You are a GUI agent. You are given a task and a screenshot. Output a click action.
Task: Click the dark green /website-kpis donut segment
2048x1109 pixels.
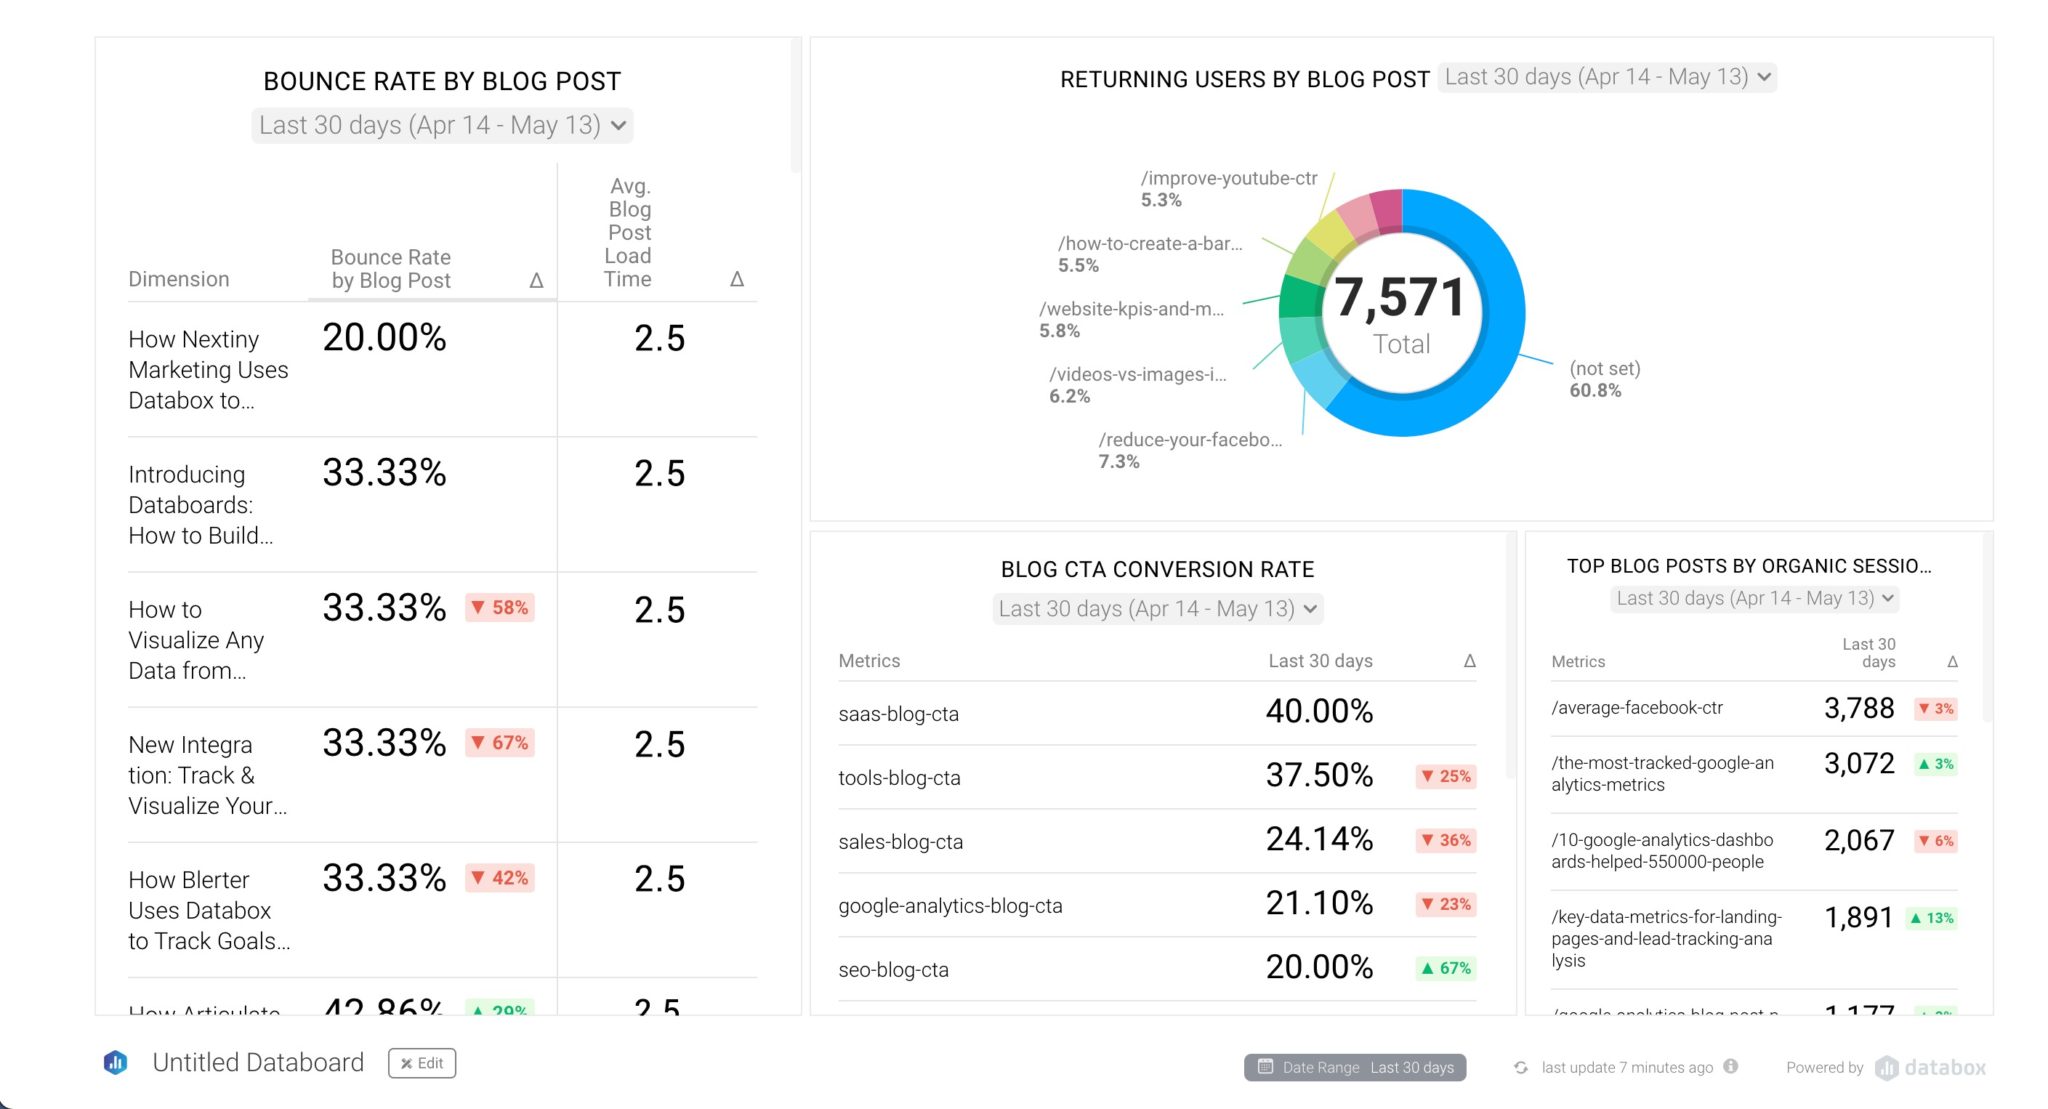pos(1300,297)
